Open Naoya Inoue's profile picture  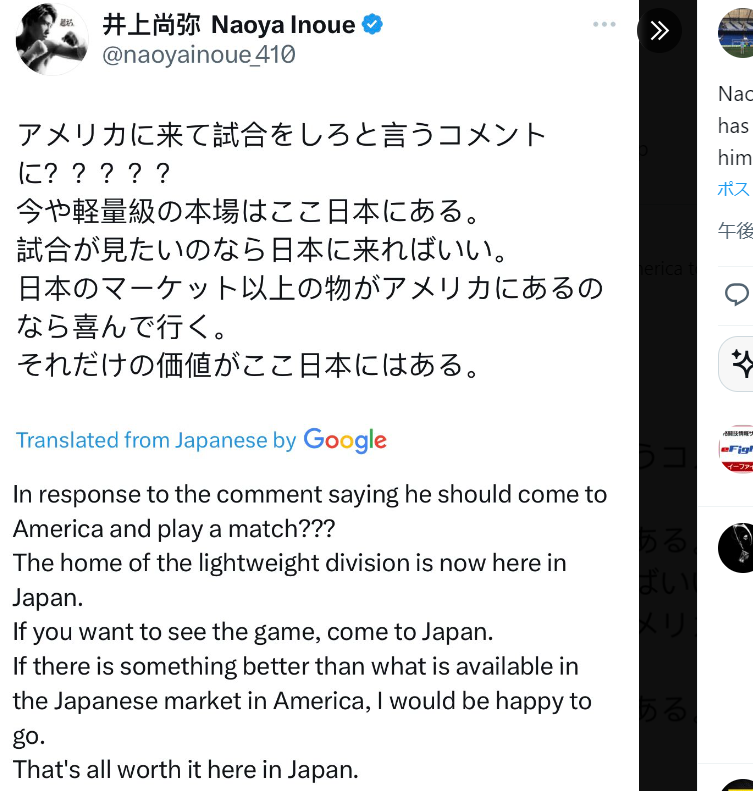click(49, 37)
